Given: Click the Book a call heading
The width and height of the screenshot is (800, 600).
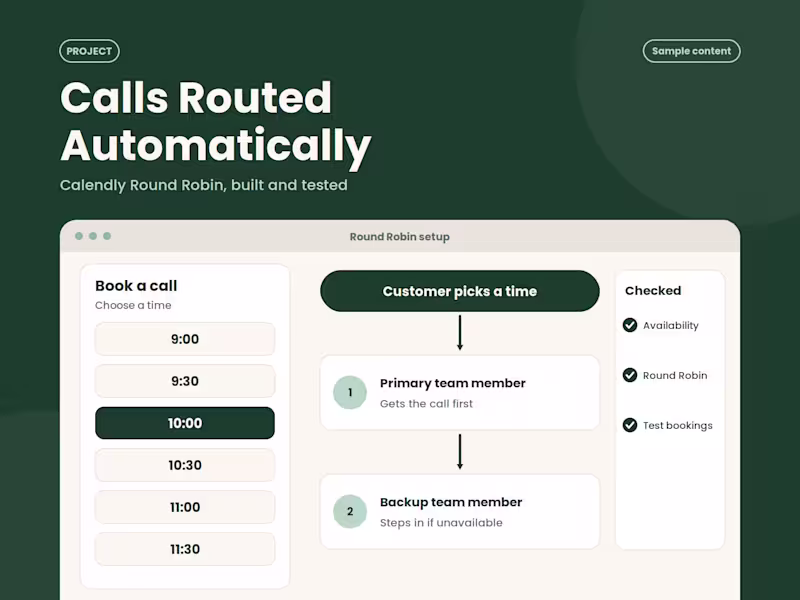Looking at the screenshot, I should point(136,286).
